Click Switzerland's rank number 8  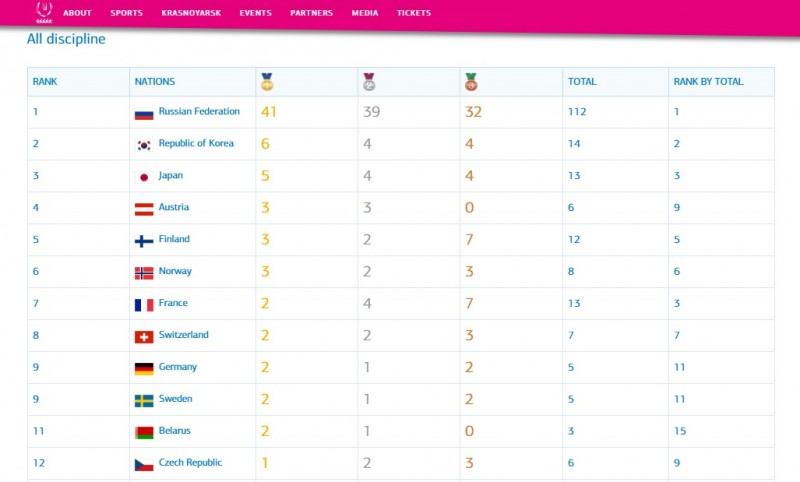[36, 335]
